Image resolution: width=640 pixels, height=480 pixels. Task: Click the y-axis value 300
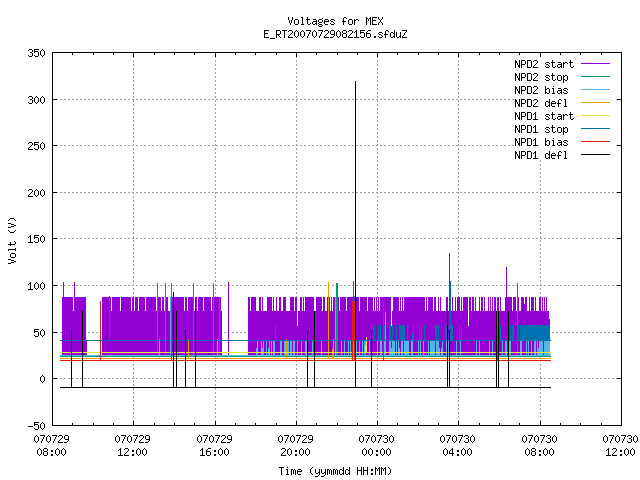(x=36, y=100)
